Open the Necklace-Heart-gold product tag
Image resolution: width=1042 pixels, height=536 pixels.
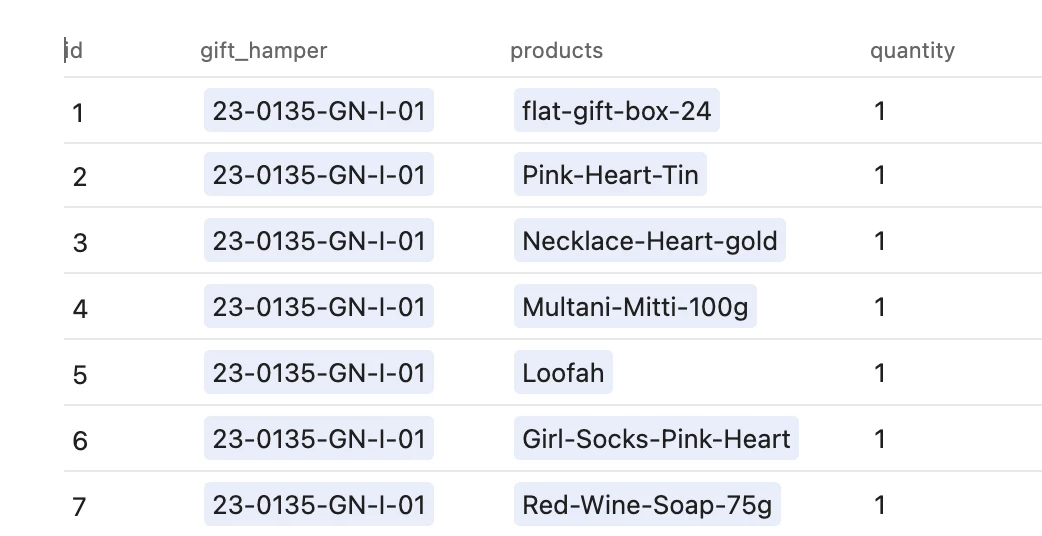pyautogui.click(x=649, y=240)
